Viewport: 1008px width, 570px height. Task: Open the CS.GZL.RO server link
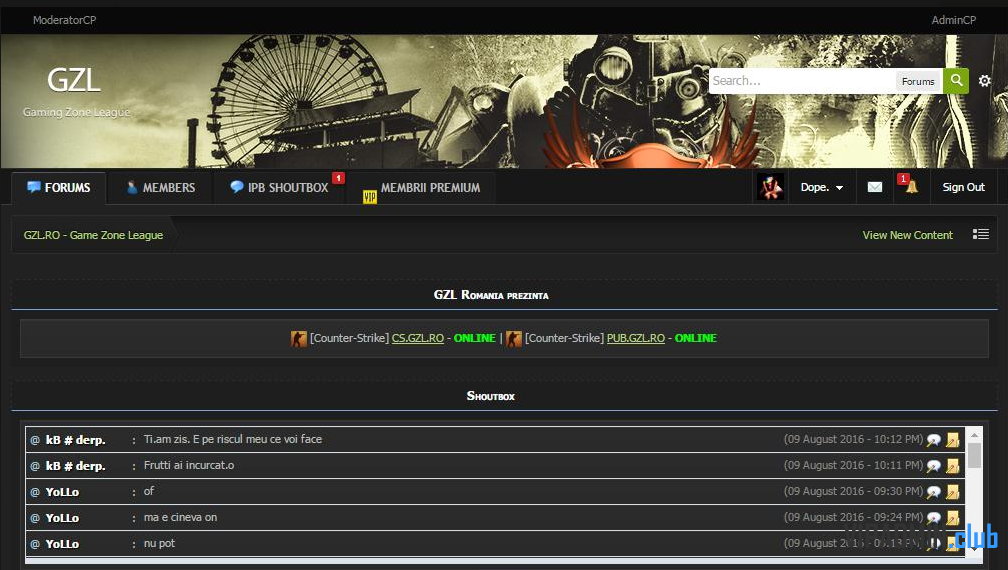(418, 338)
